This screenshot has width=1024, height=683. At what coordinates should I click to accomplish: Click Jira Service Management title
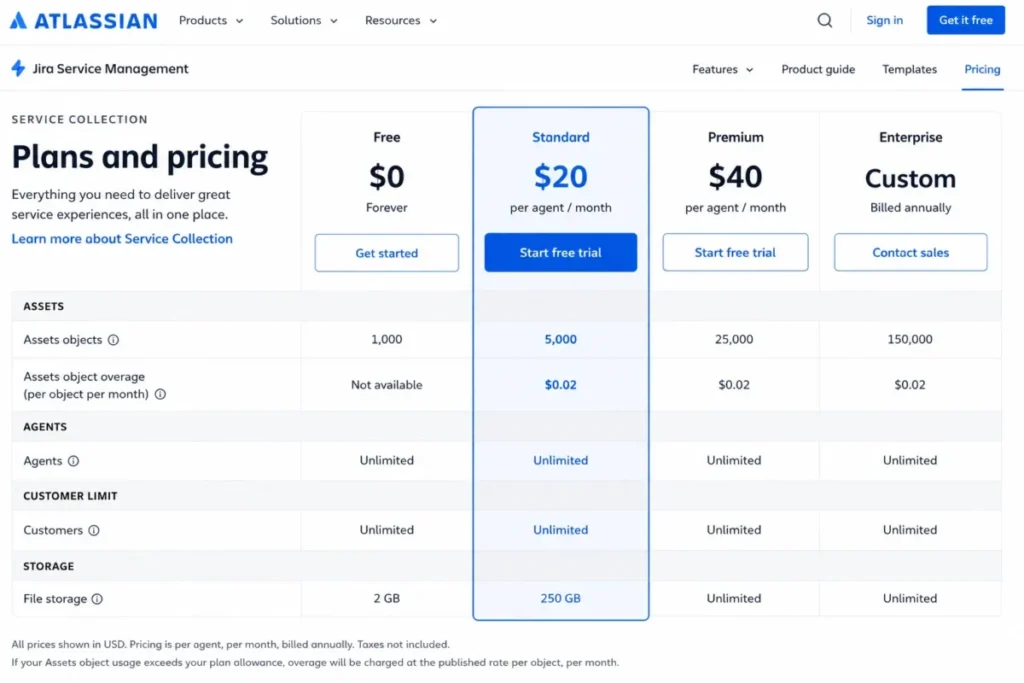[110, 69]
